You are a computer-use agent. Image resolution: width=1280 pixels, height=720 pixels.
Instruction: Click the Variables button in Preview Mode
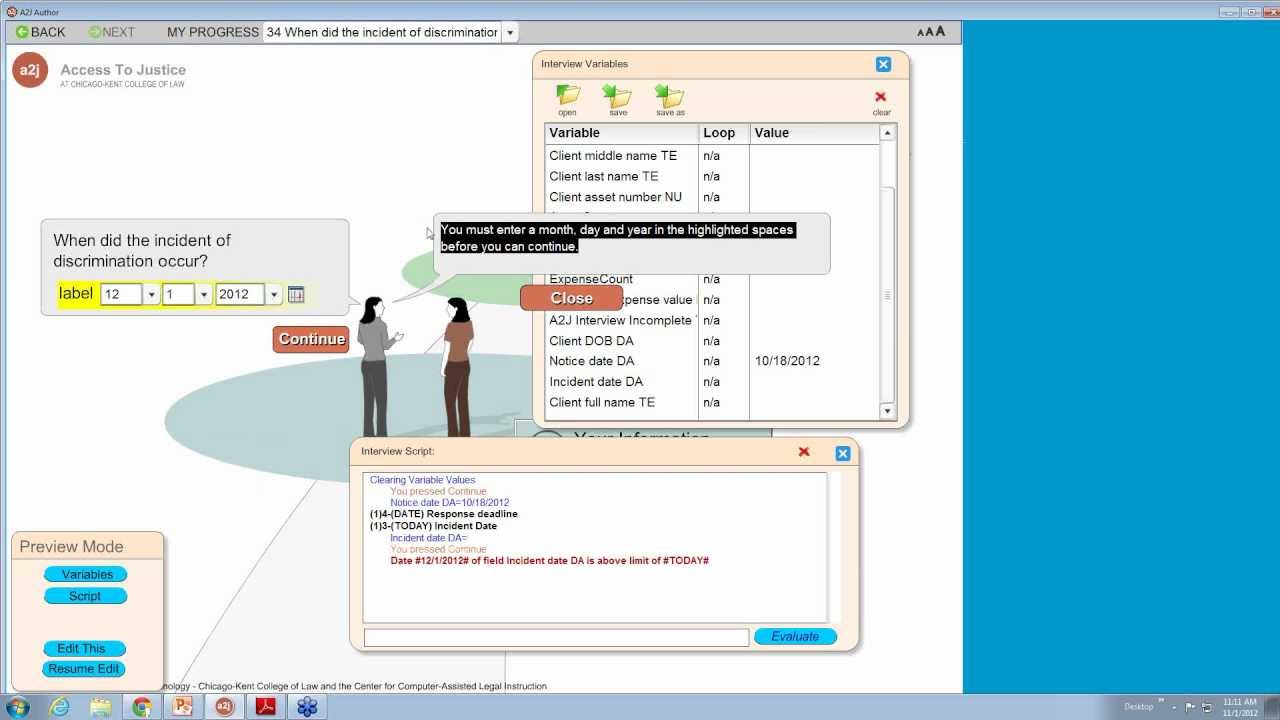[86, 574]
